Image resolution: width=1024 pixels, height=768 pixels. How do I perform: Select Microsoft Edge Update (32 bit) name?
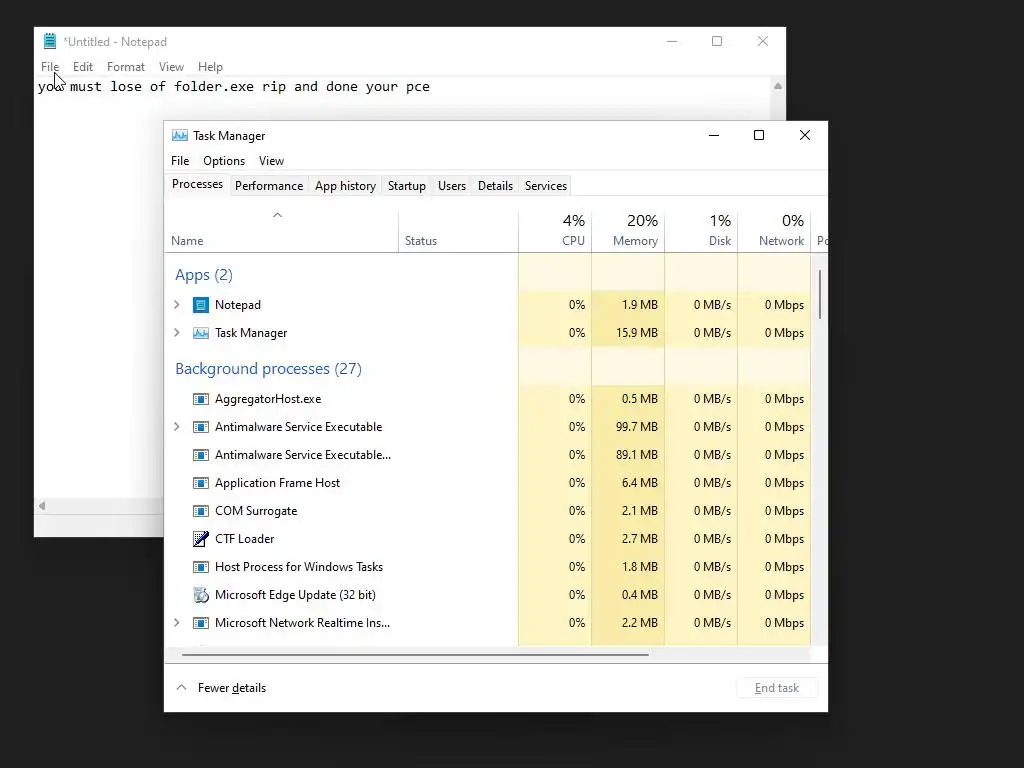tap(295, 595)
